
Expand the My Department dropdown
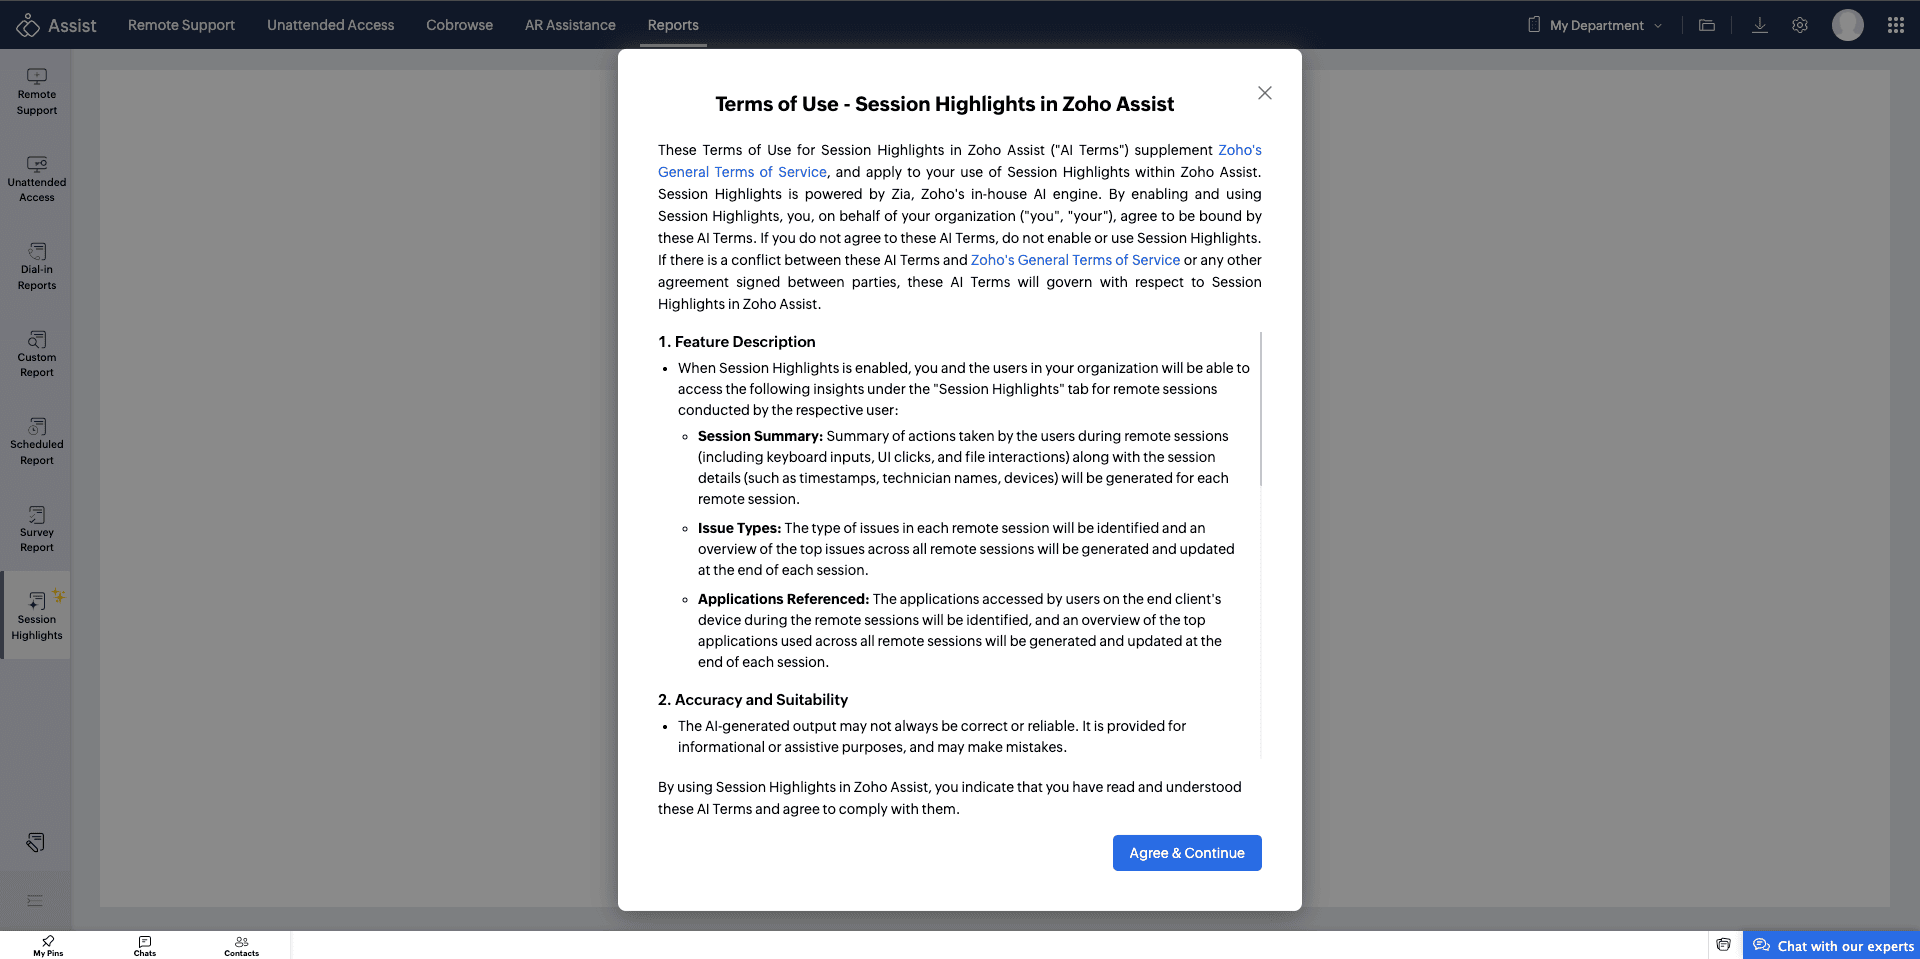(x=1595, y=25)
